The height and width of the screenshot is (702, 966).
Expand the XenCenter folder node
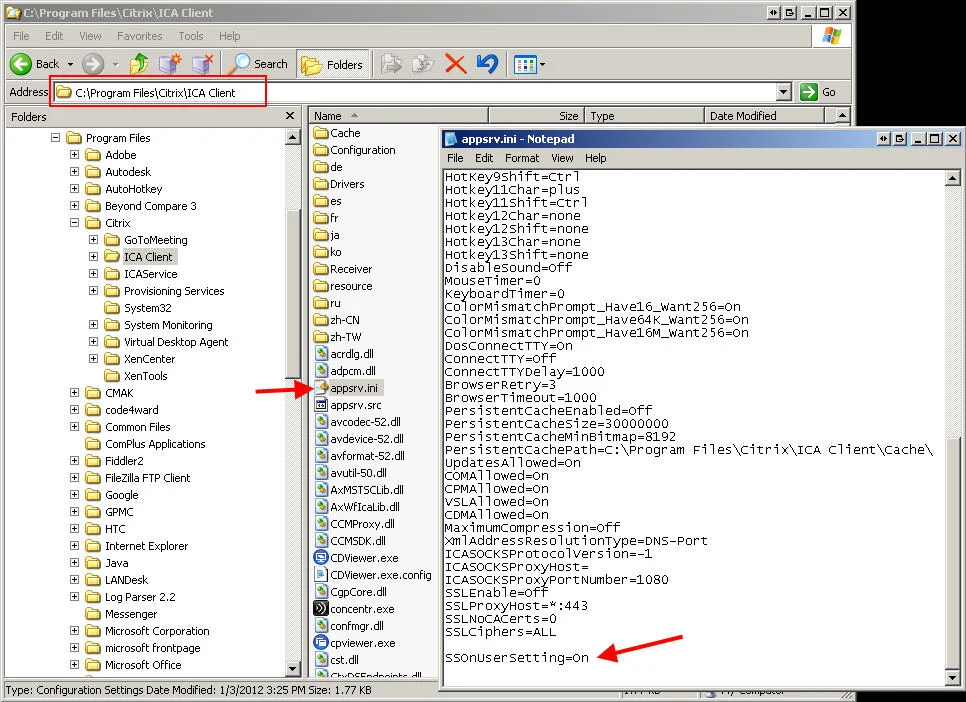point(94,359)
